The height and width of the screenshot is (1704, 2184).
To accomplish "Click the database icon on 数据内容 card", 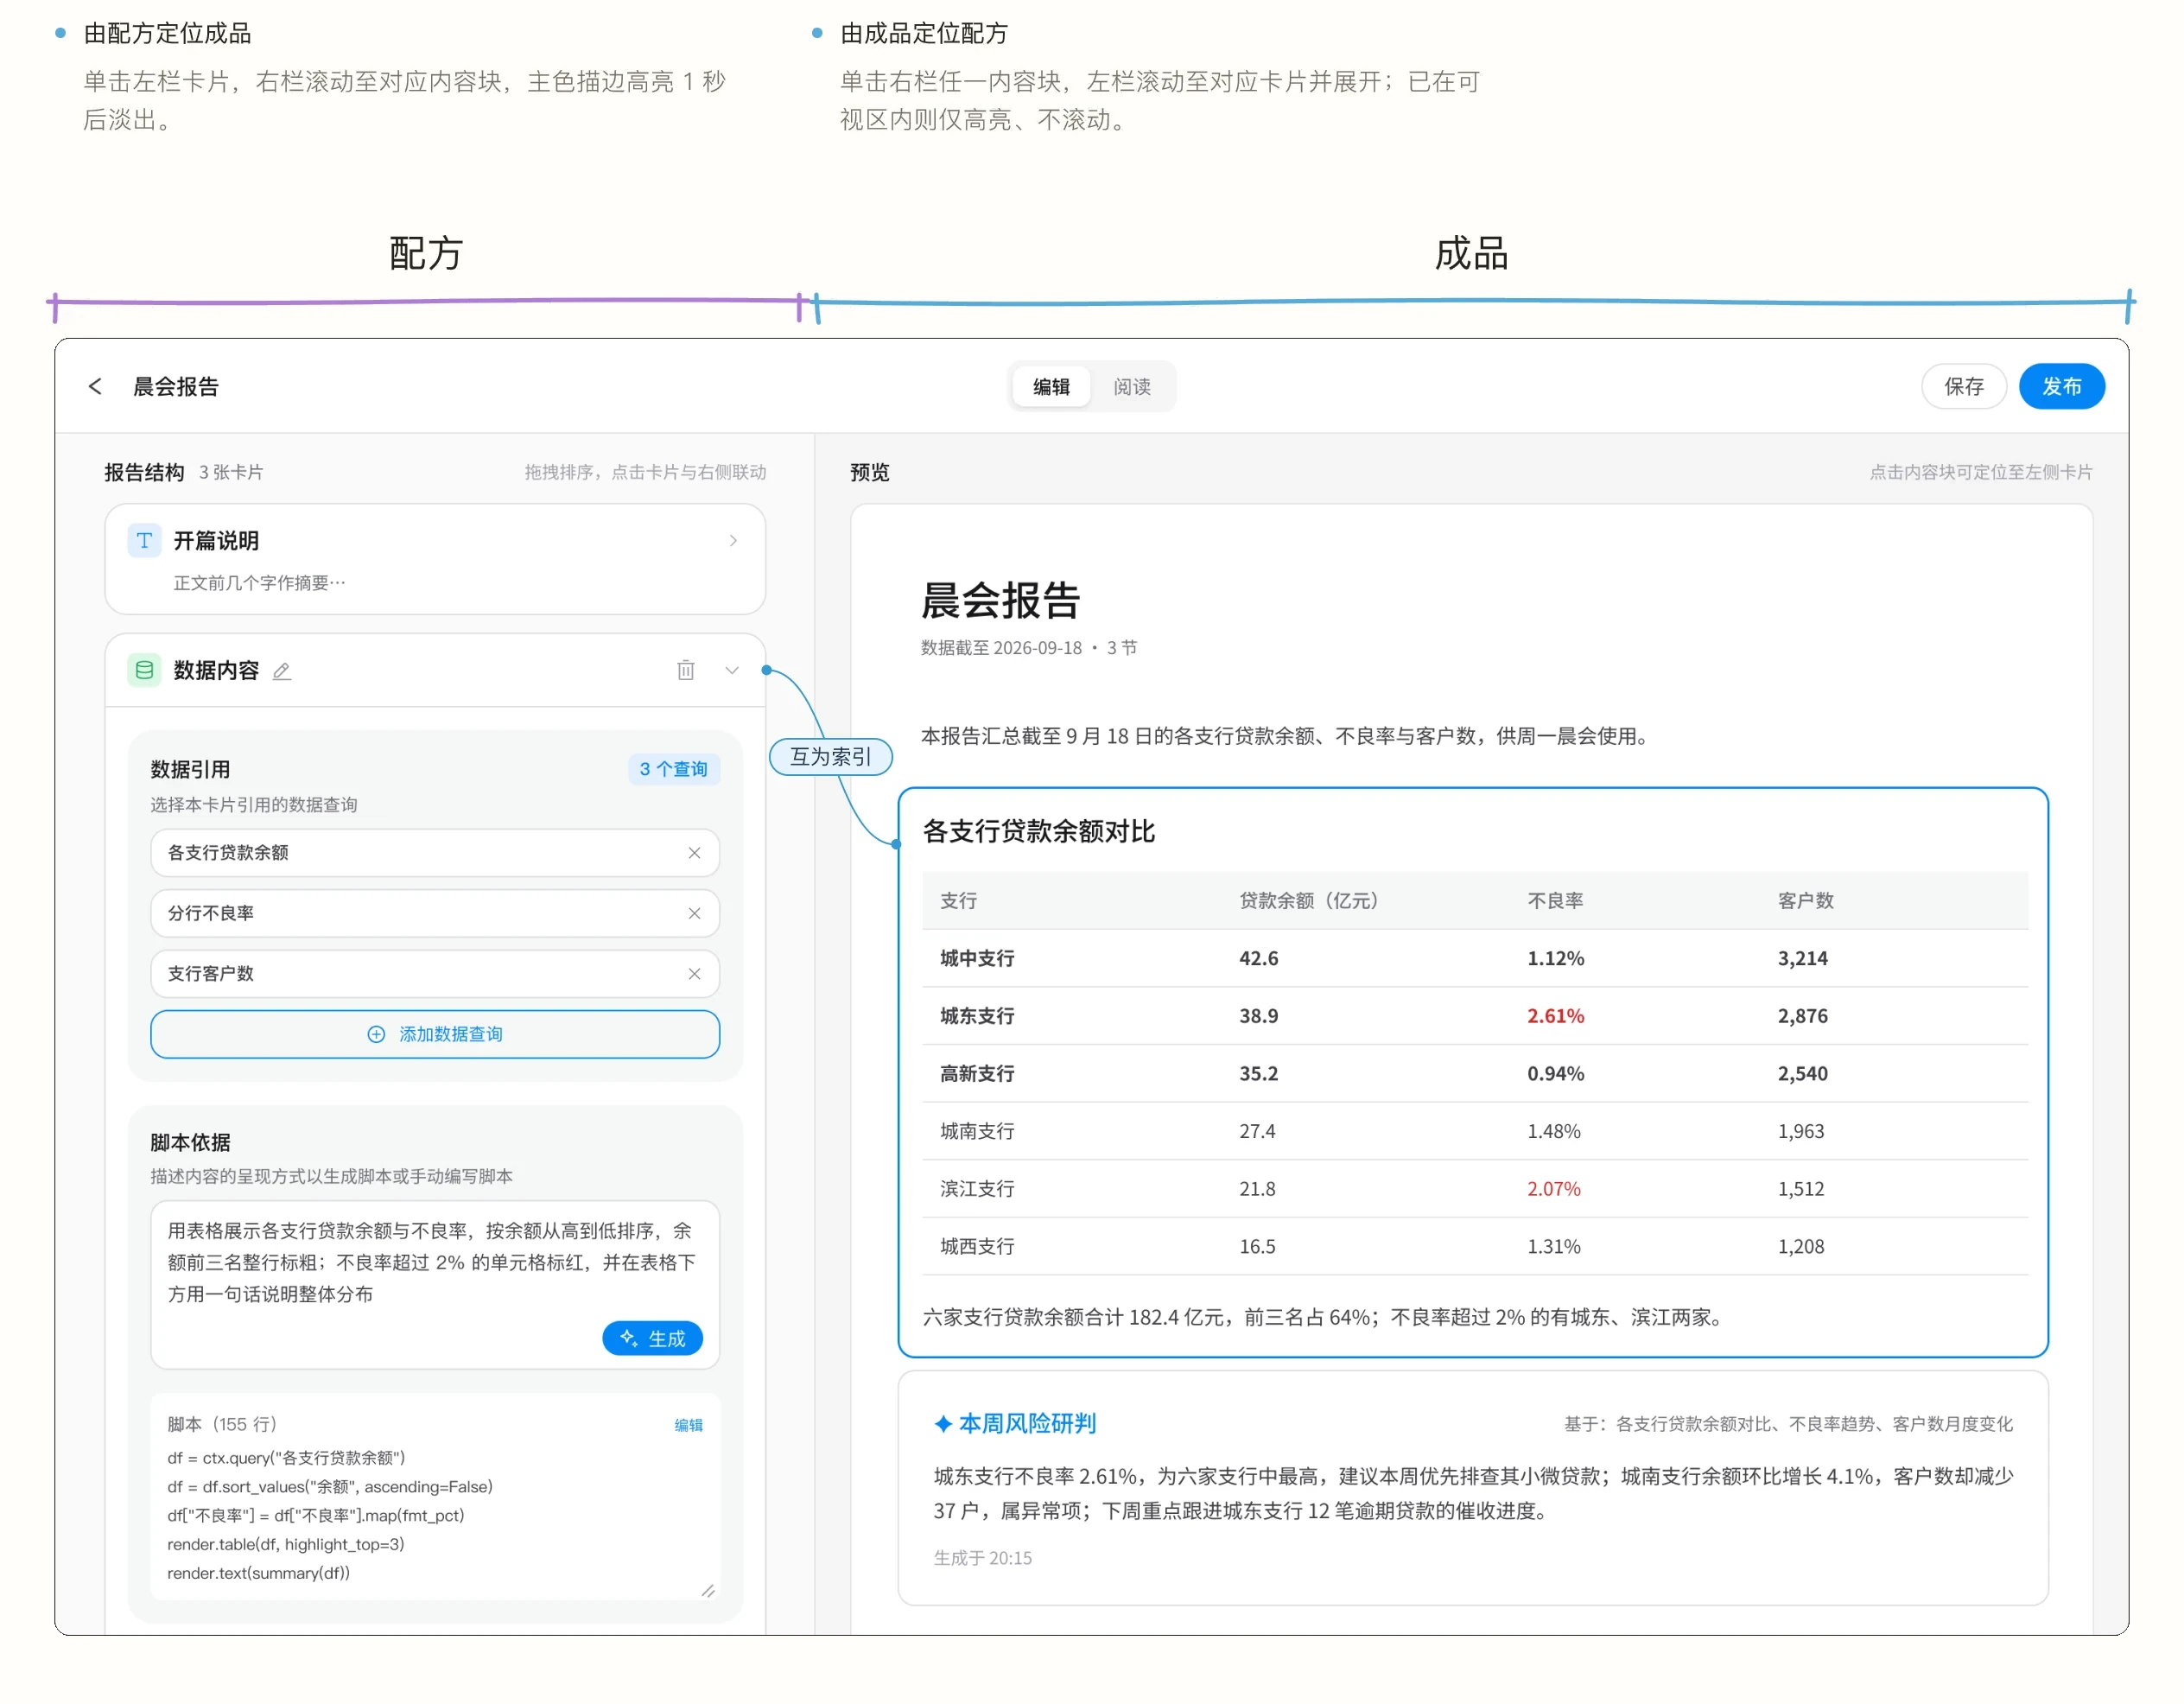I will [144, 670].
